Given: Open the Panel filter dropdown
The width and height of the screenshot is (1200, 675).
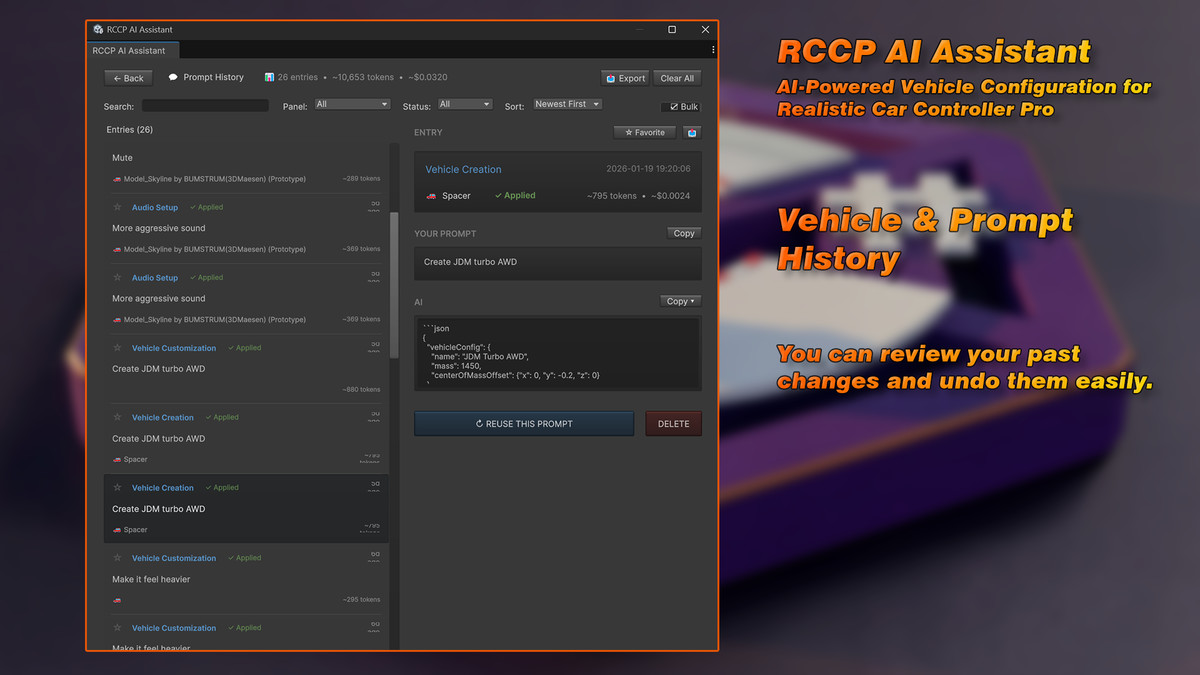Looking at the screenshot, I should [352, 104].
